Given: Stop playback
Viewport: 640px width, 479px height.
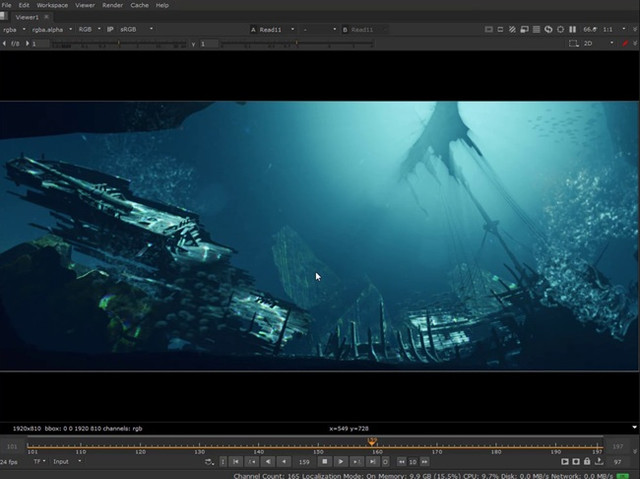Looking at the screenshot, I should [325, 462].
